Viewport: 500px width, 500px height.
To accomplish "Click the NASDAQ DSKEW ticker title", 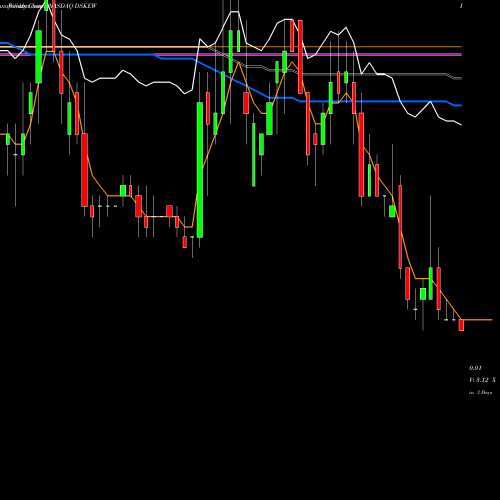I will [72, 6].
